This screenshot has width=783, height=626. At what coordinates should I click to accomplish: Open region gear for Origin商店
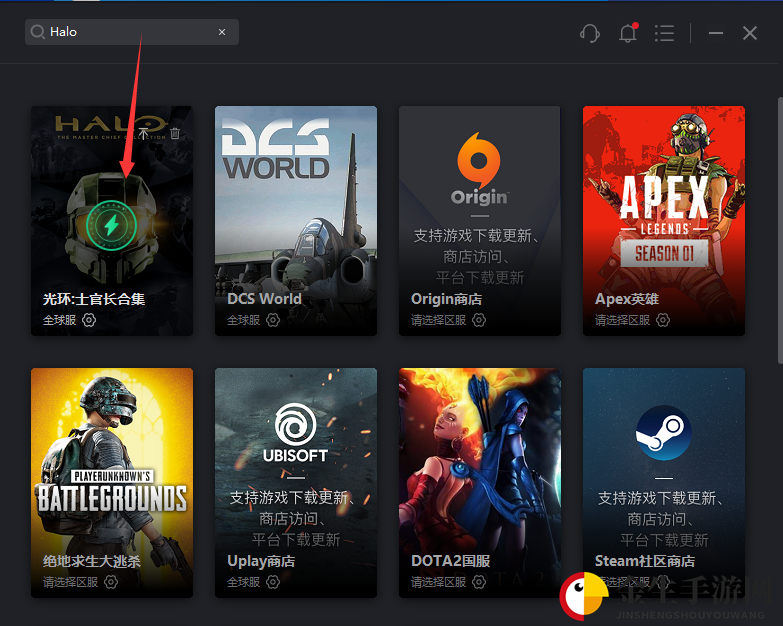(x=479, y=320)
